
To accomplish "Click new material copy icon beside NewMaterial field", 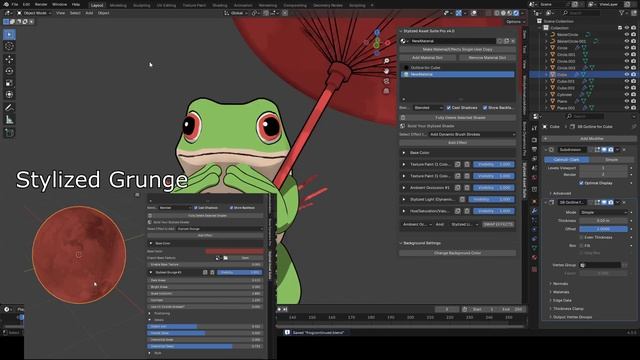I will tap(507, 41).
